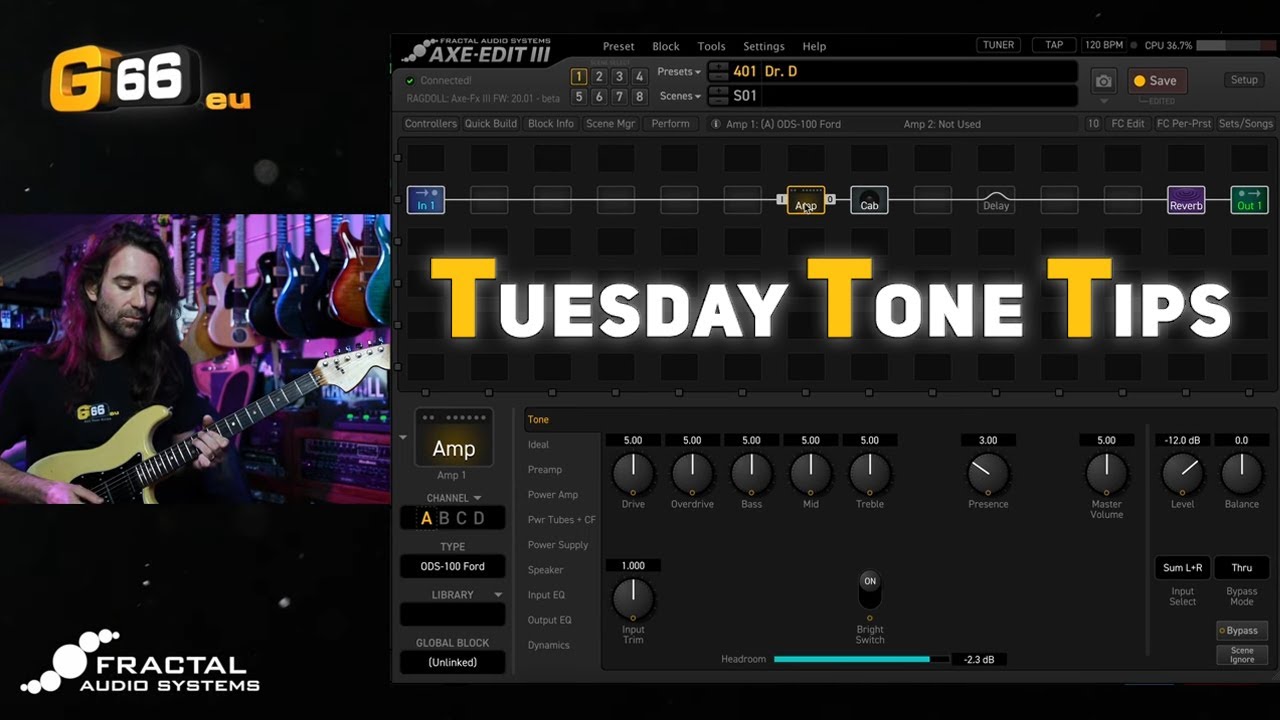1280x720 pixels.
Task: Switch to Pwr Tubes + CF page
Action: click(561, 520)
